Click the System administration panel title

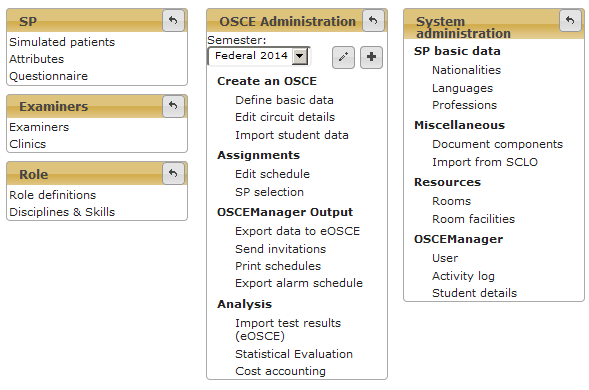point(463,27)
